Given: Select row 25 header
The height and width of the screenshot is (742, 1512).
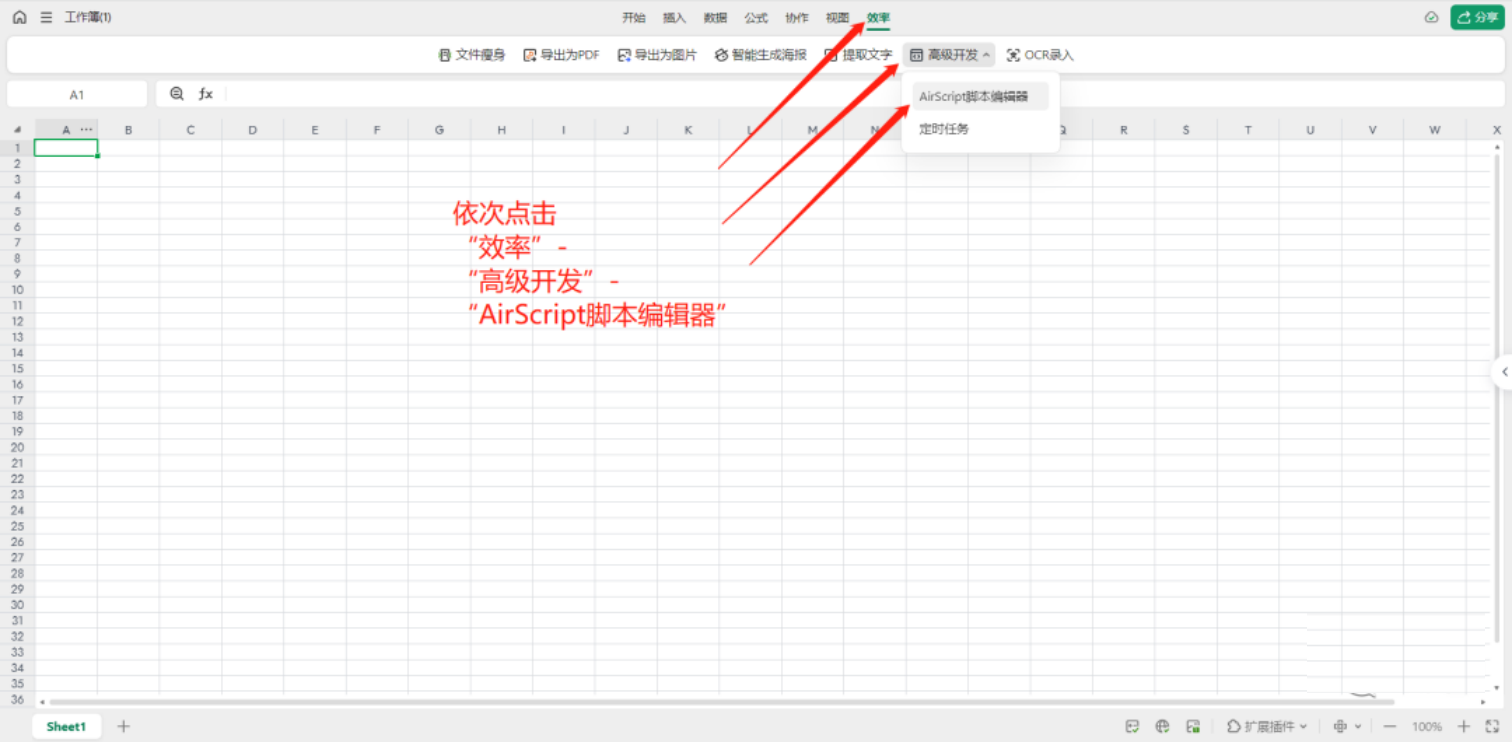Looking at the screenshot, I should pos(17,526).
